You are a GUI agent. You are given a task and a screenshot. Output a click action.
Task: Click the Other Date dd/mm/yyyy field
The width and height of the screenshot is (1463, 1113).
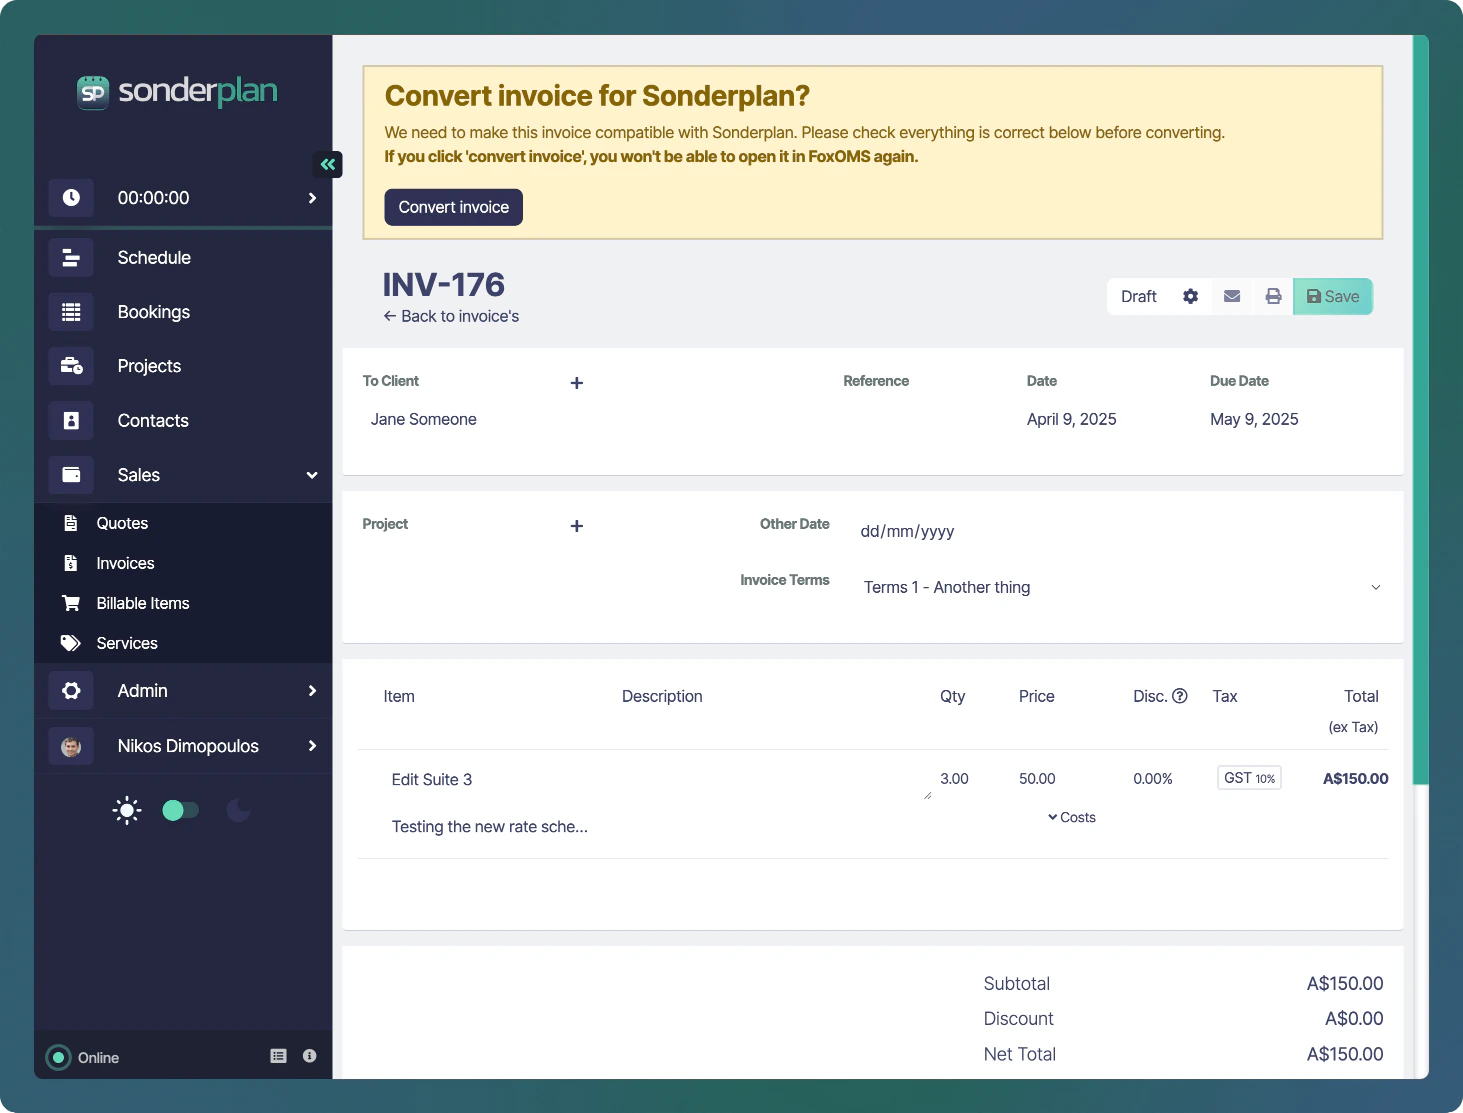coord(908,531)
